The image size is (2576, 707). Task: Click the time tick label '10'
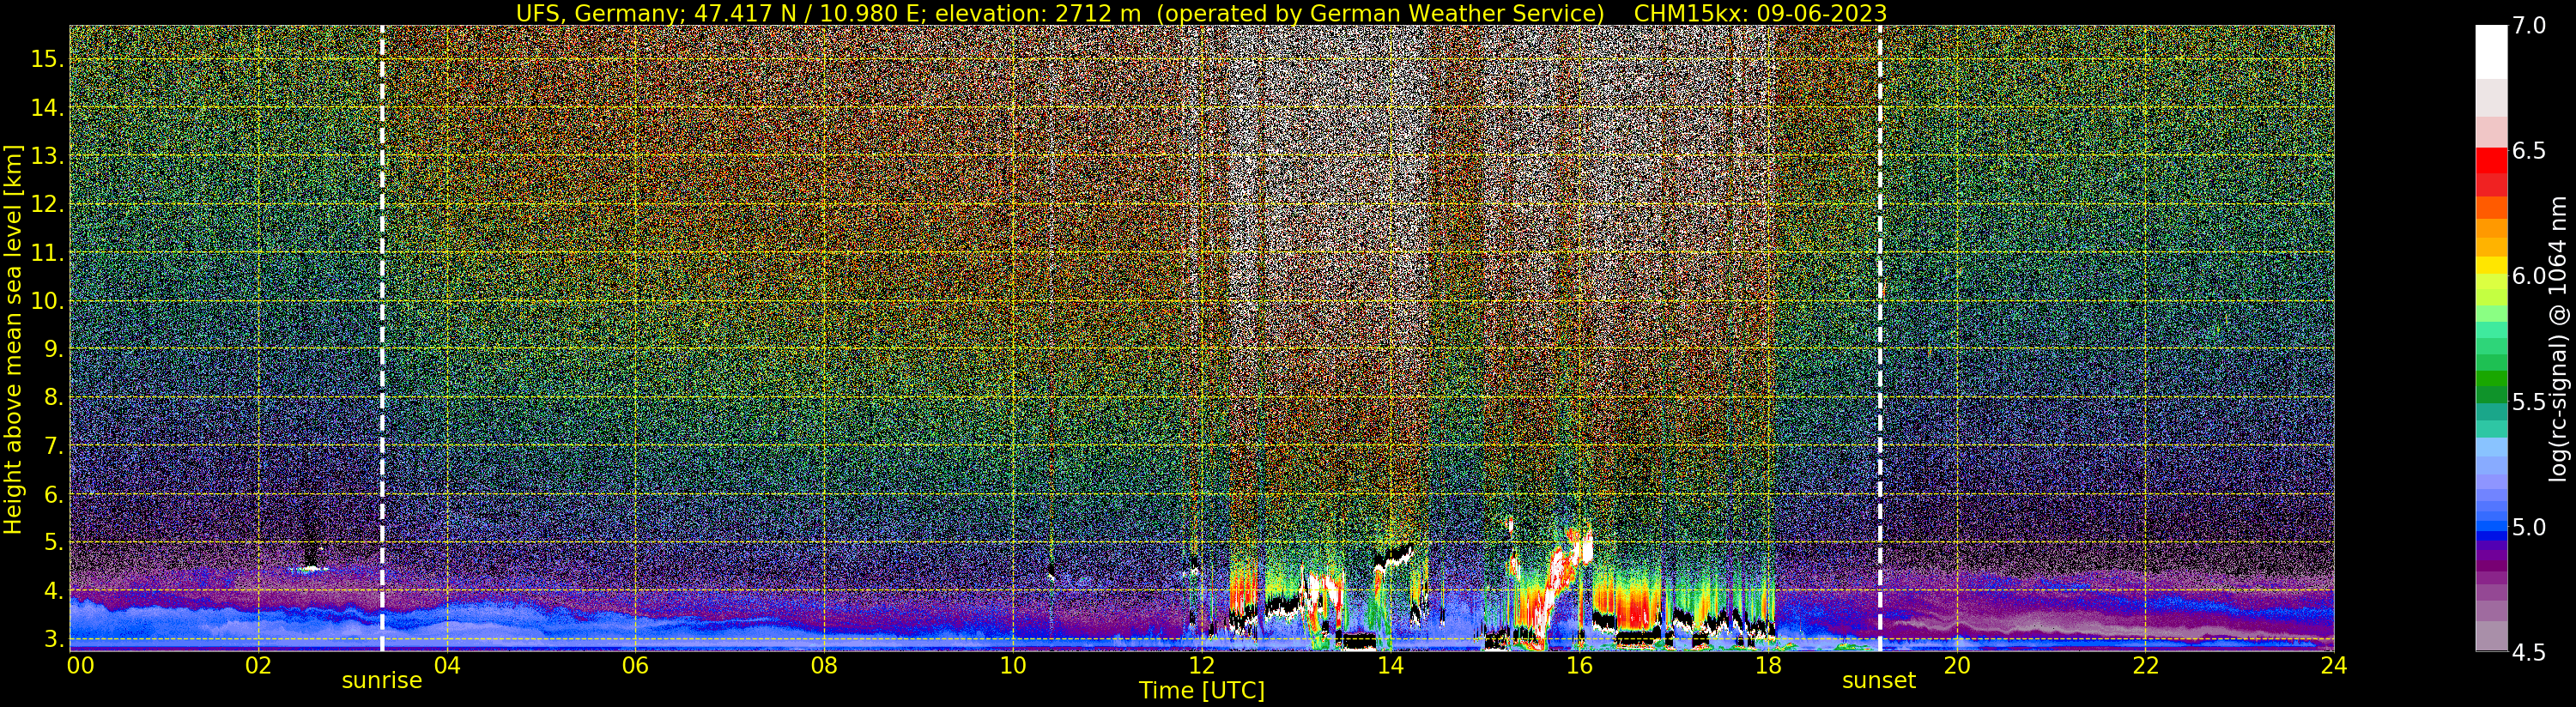coord(1012,664)
